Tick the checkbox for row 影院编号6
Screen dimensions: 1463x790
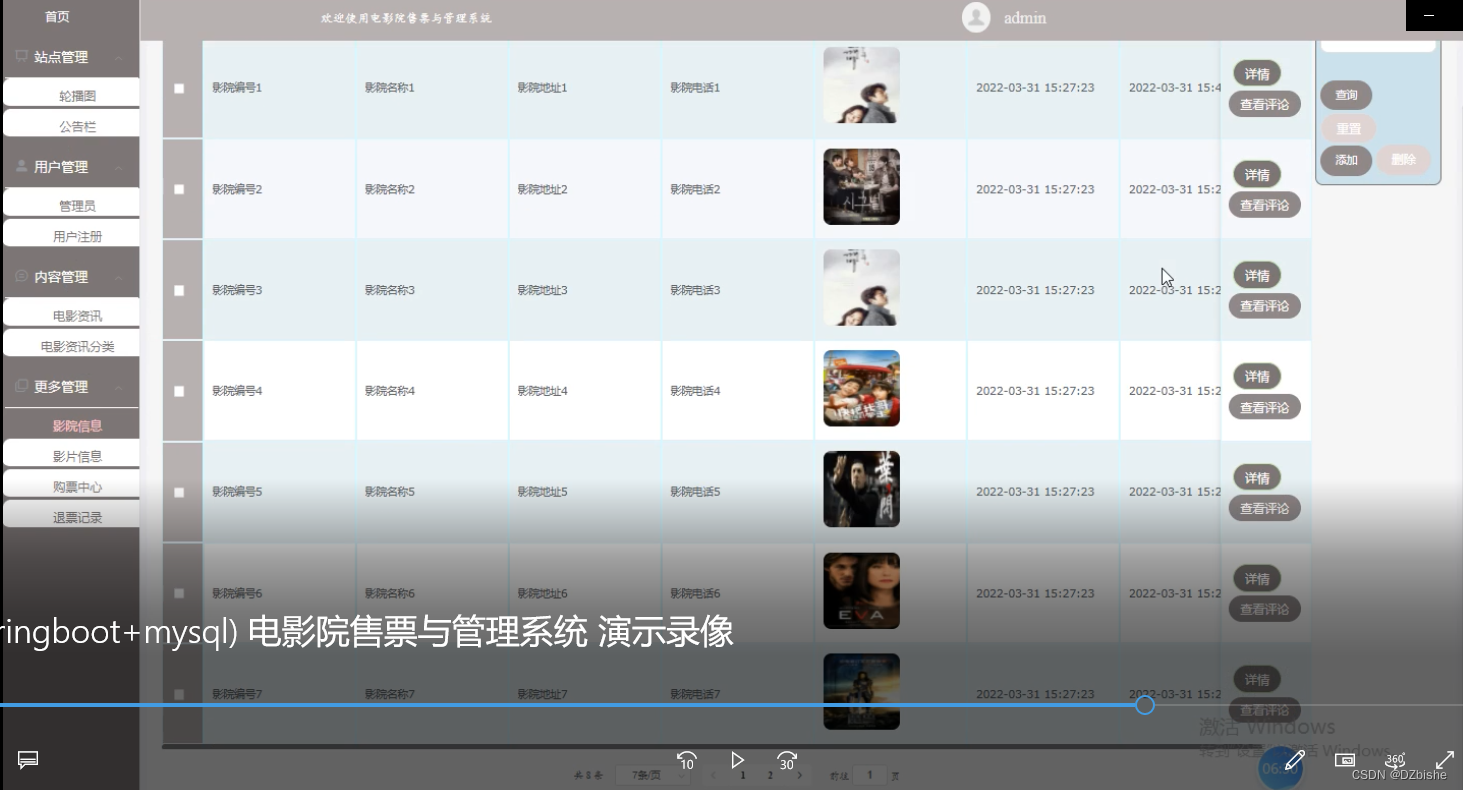[x=179, y=593]
